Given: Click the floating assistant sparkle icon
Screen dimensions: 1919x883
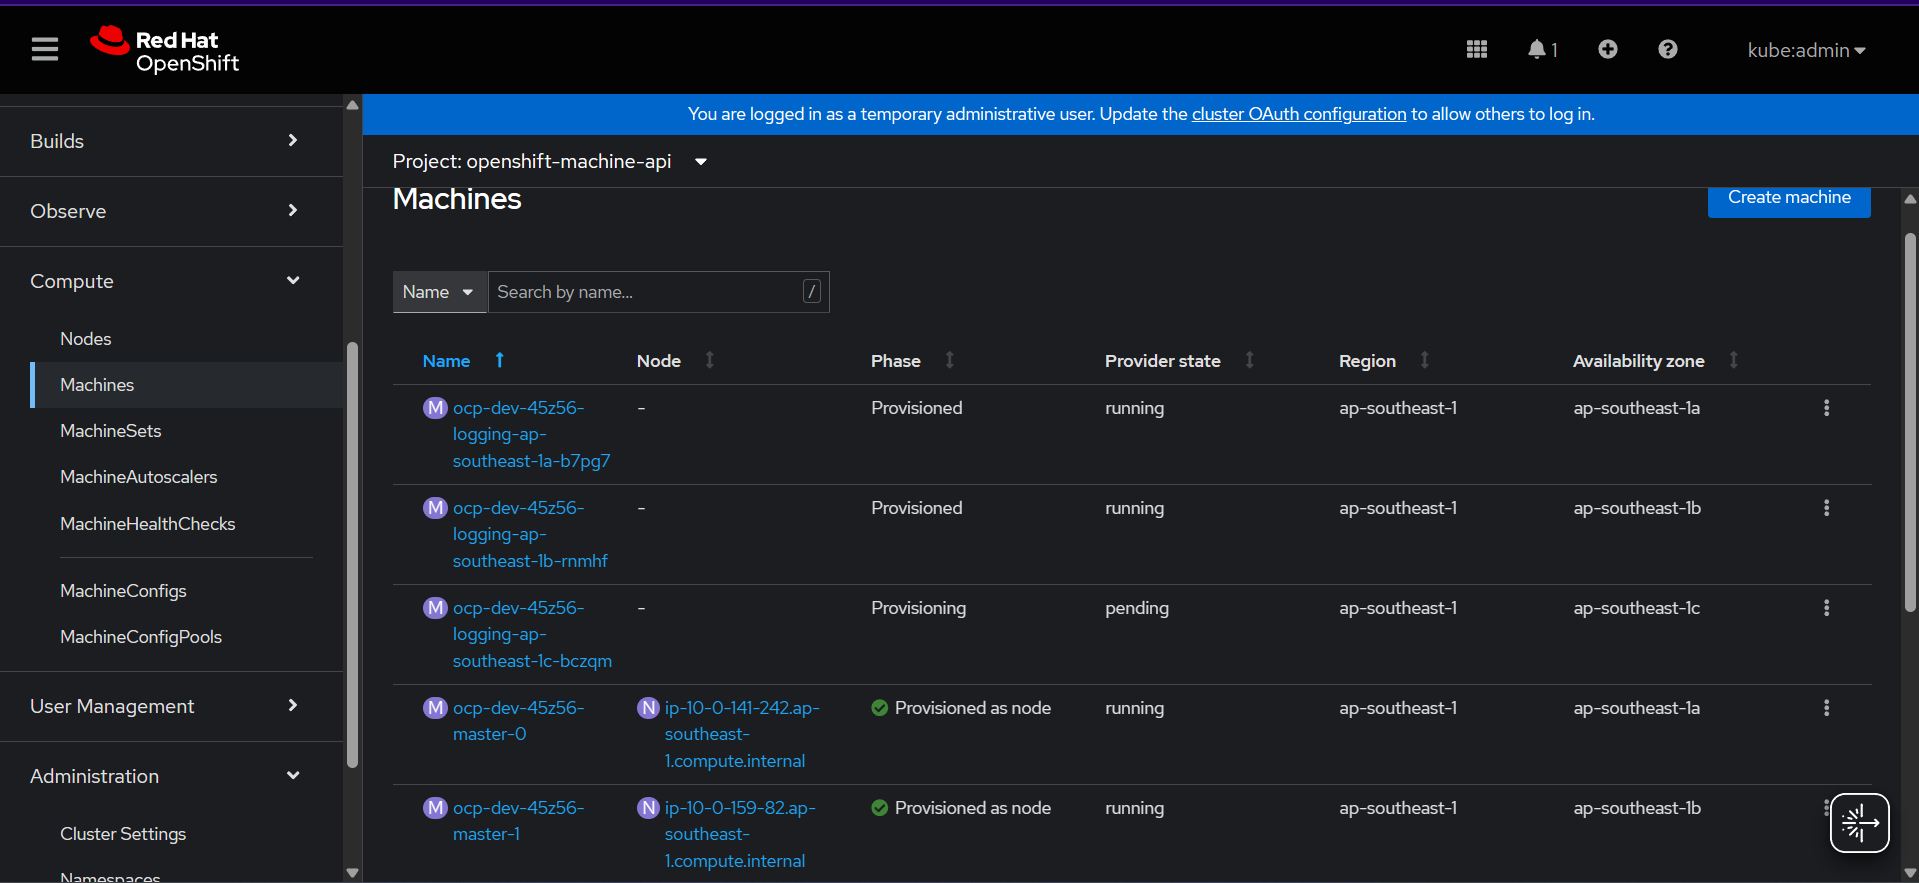Looking at the screenshot, I should (1860, 823).
